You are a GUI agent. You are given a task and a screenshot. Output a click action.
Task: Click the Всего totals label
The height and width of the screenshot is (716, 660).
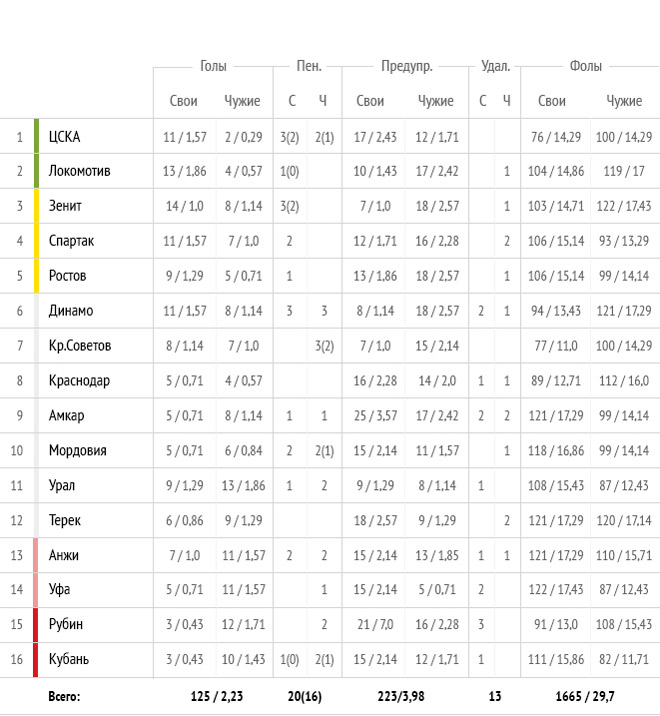[64, 696]
